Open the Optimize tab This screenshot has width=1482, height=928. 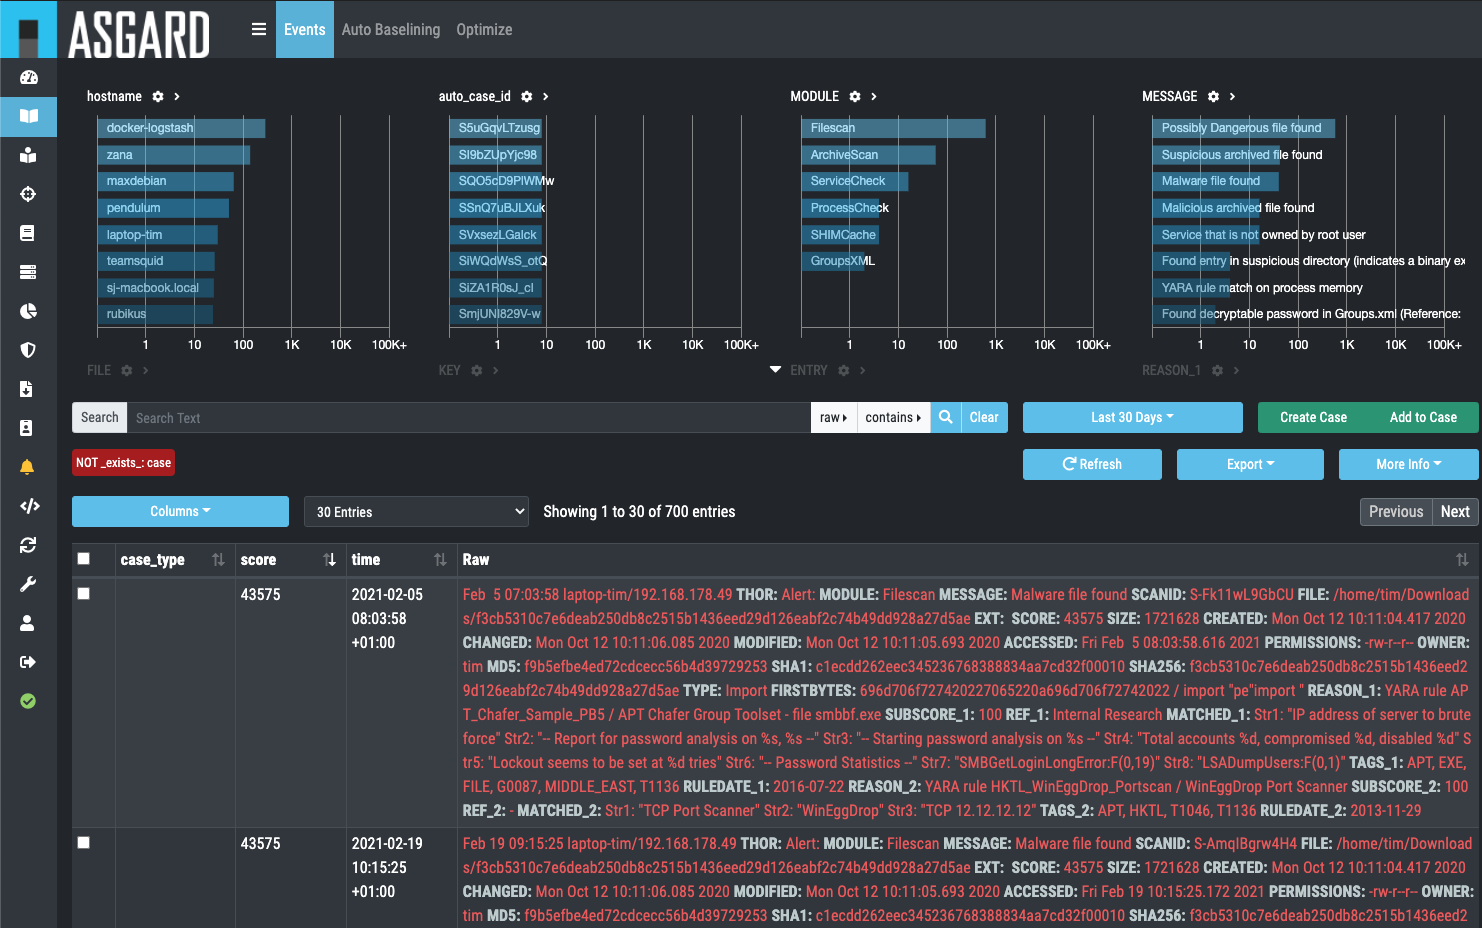tap(484, 30)
